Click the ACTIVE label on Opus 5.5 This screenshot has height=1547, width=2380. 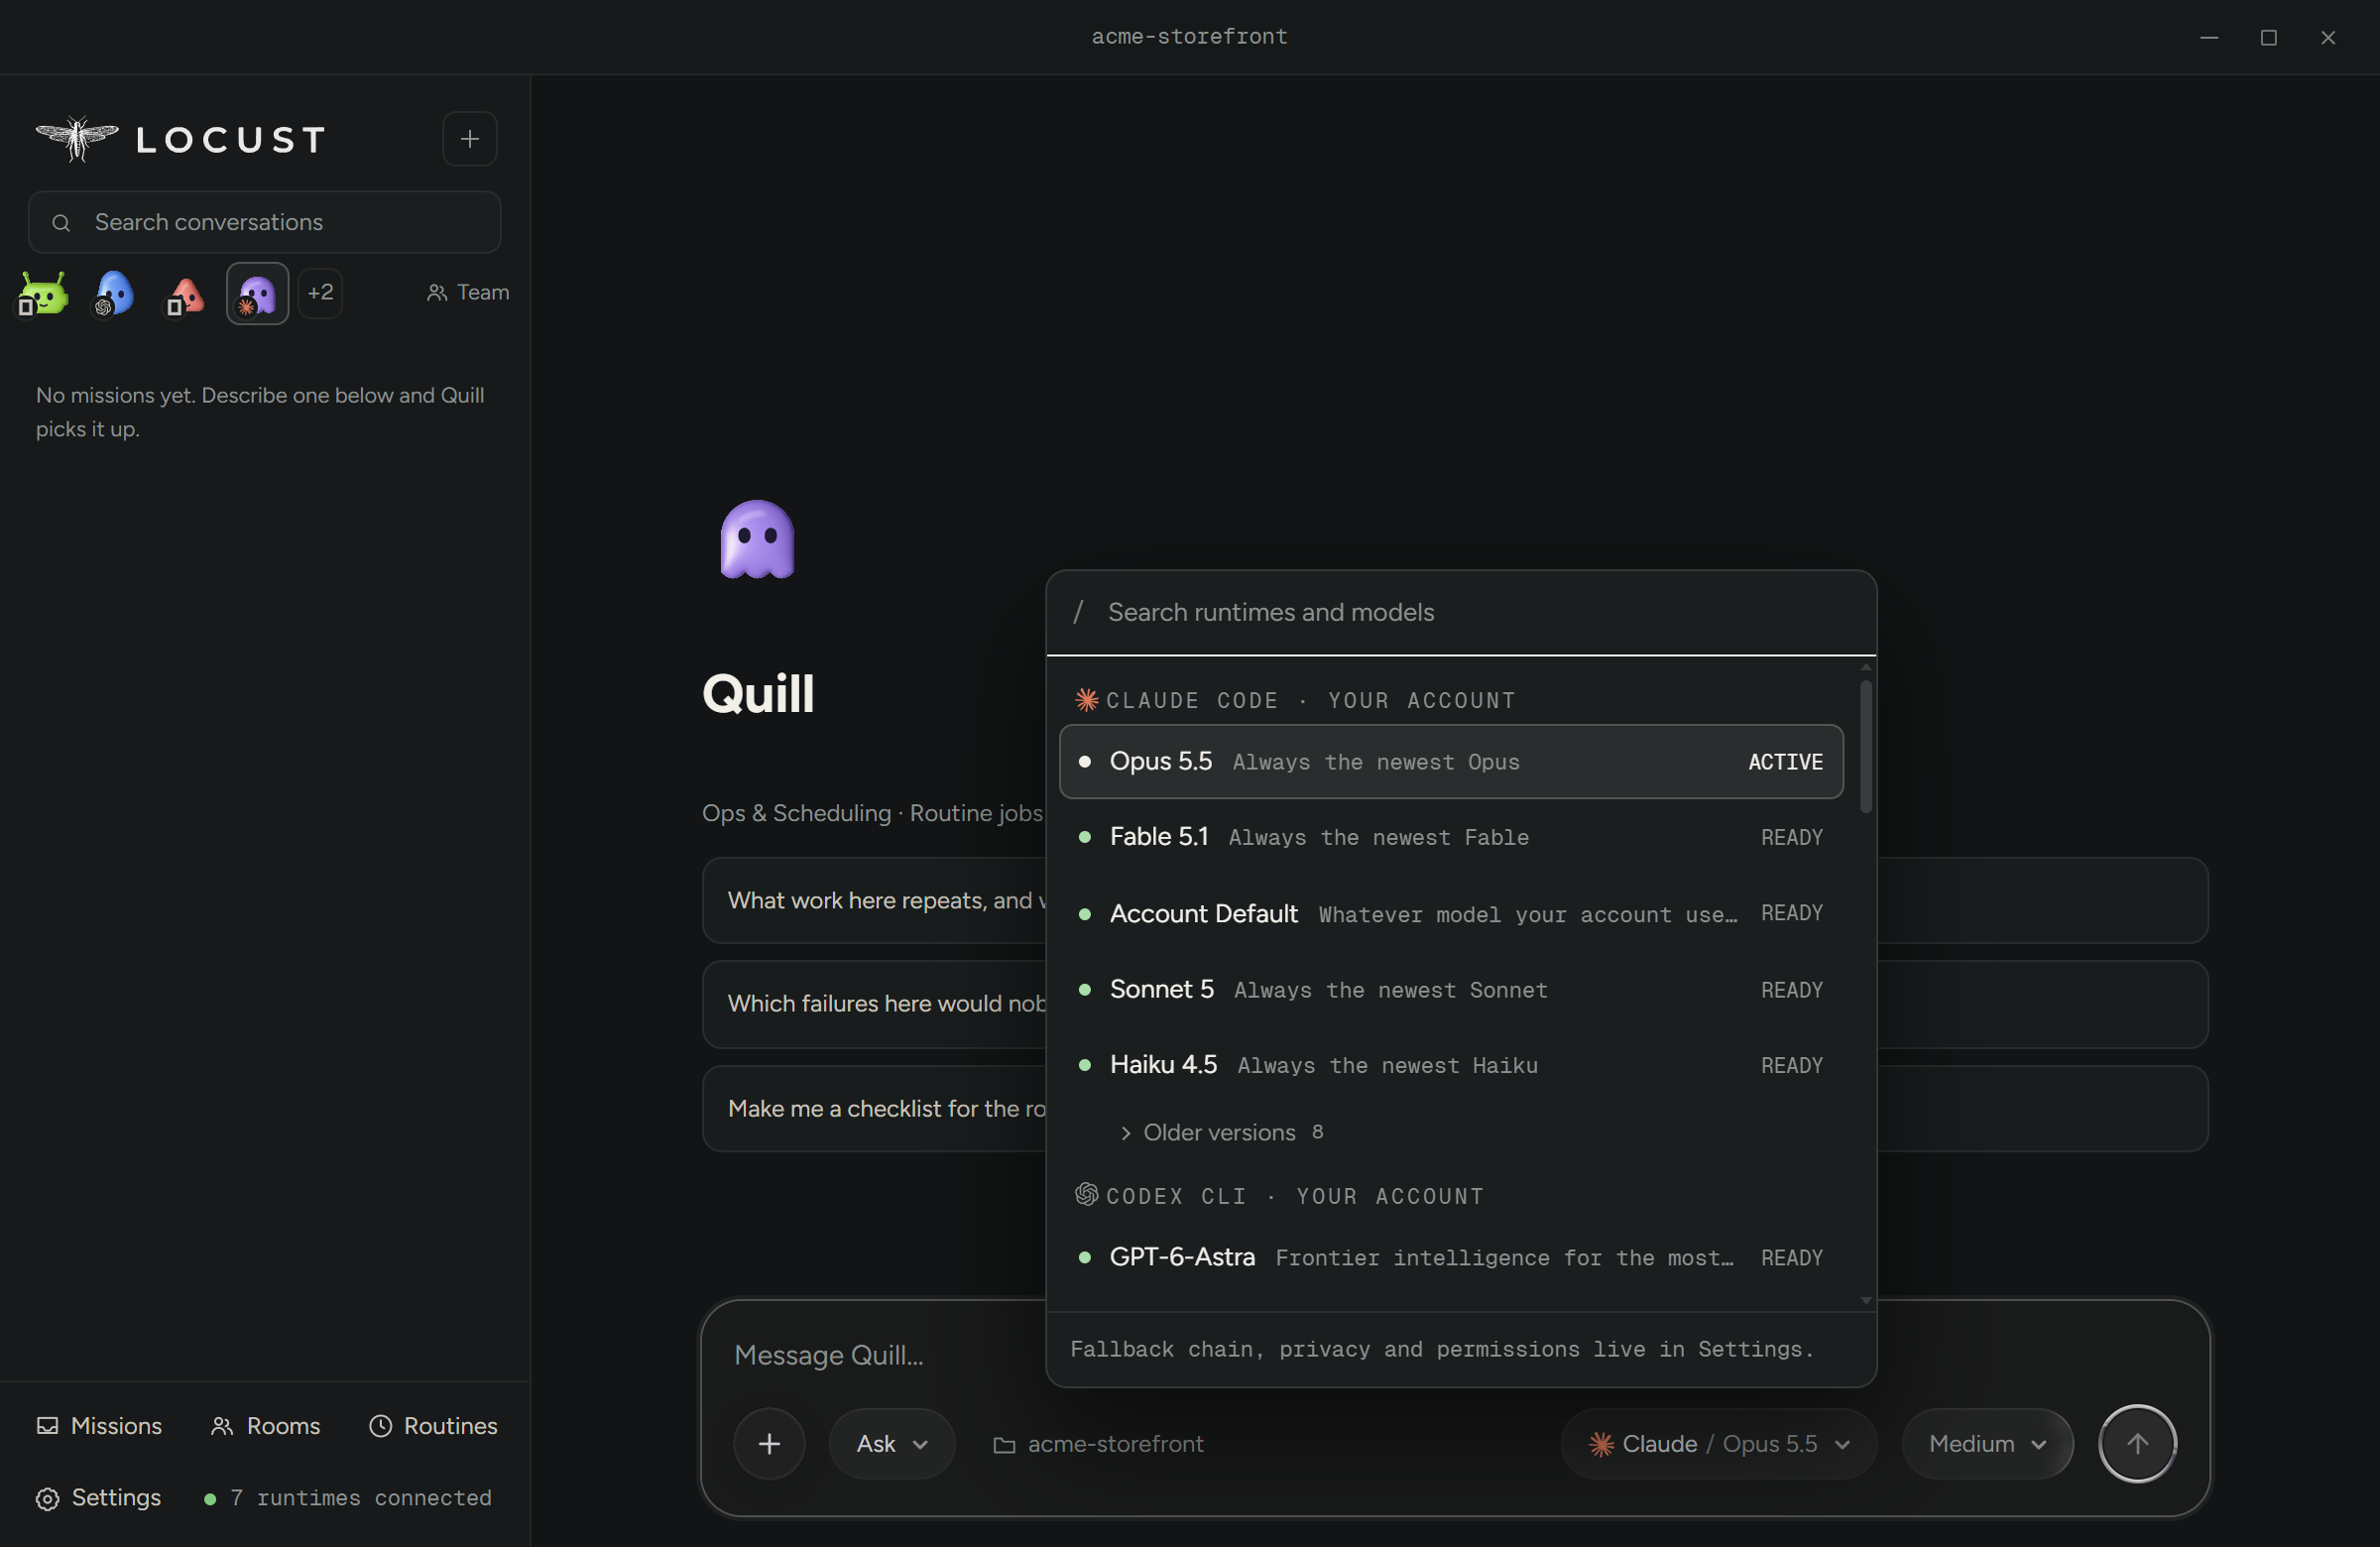coord(1785,762)
